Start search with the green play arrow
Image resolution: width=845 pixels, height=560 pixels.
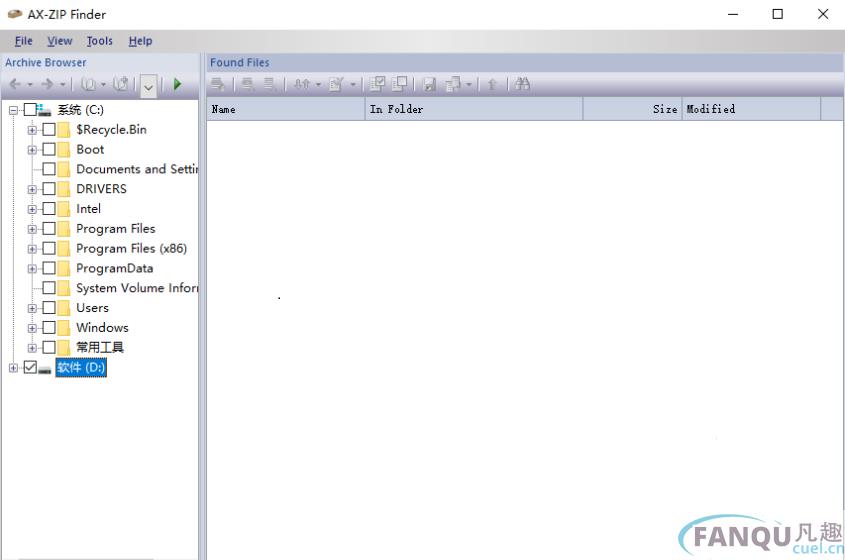(177, 84)
